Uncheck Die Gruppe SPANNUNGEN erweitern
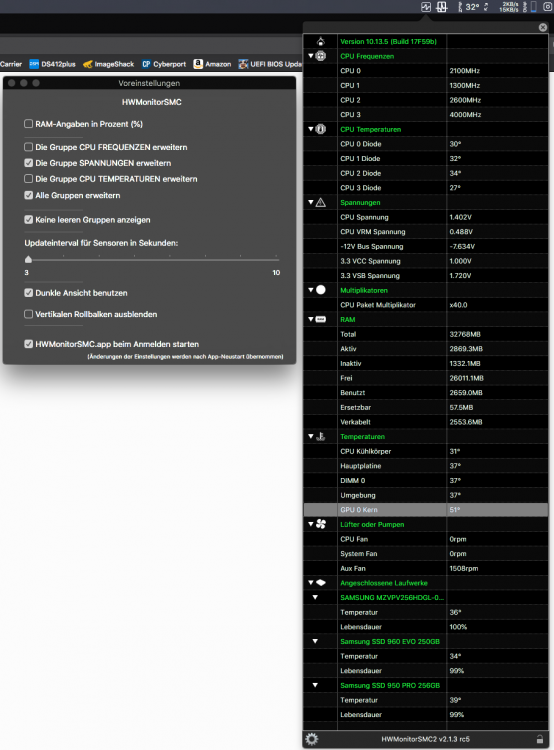 point(29,163)
